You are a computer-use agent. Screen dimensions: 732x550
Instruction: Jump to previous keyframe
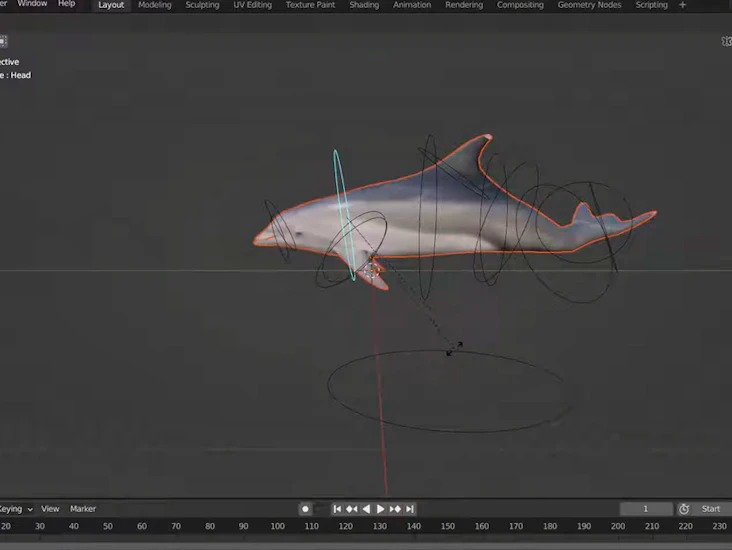pyautogui.click(x=352, y=509)
